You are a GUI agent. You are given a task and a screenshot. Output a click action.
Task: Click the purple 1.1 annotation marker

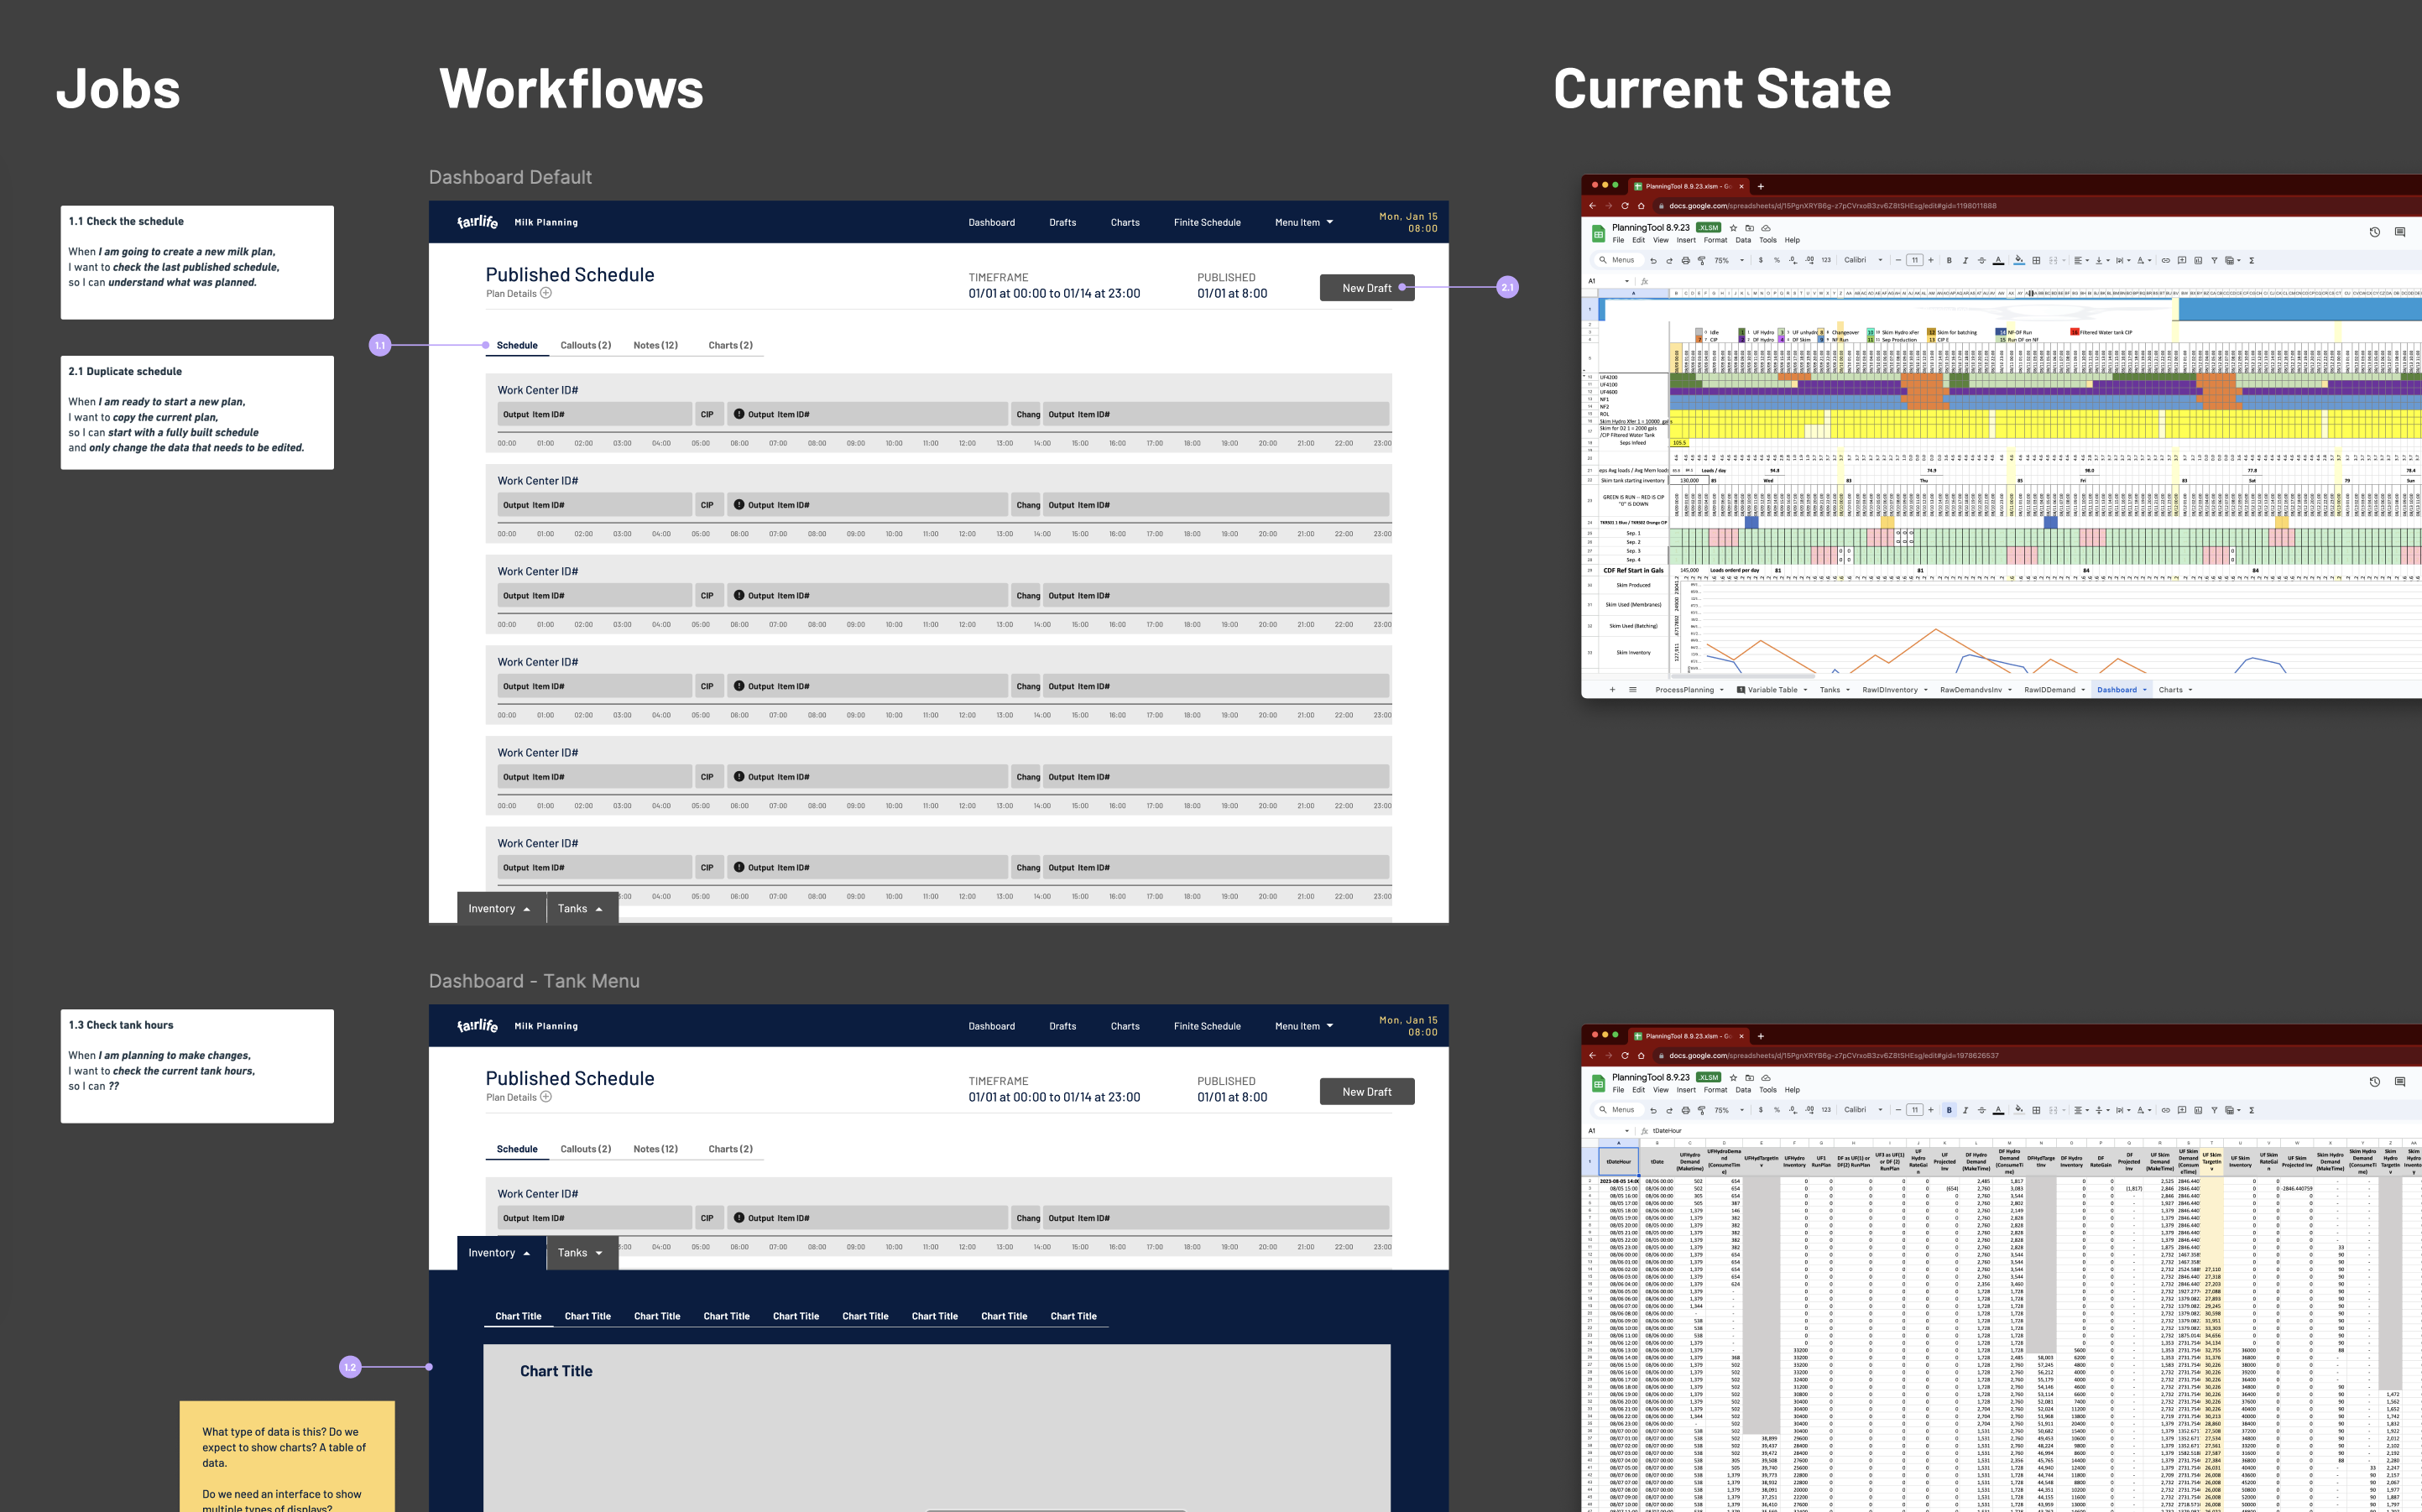[x=380, y=345]
